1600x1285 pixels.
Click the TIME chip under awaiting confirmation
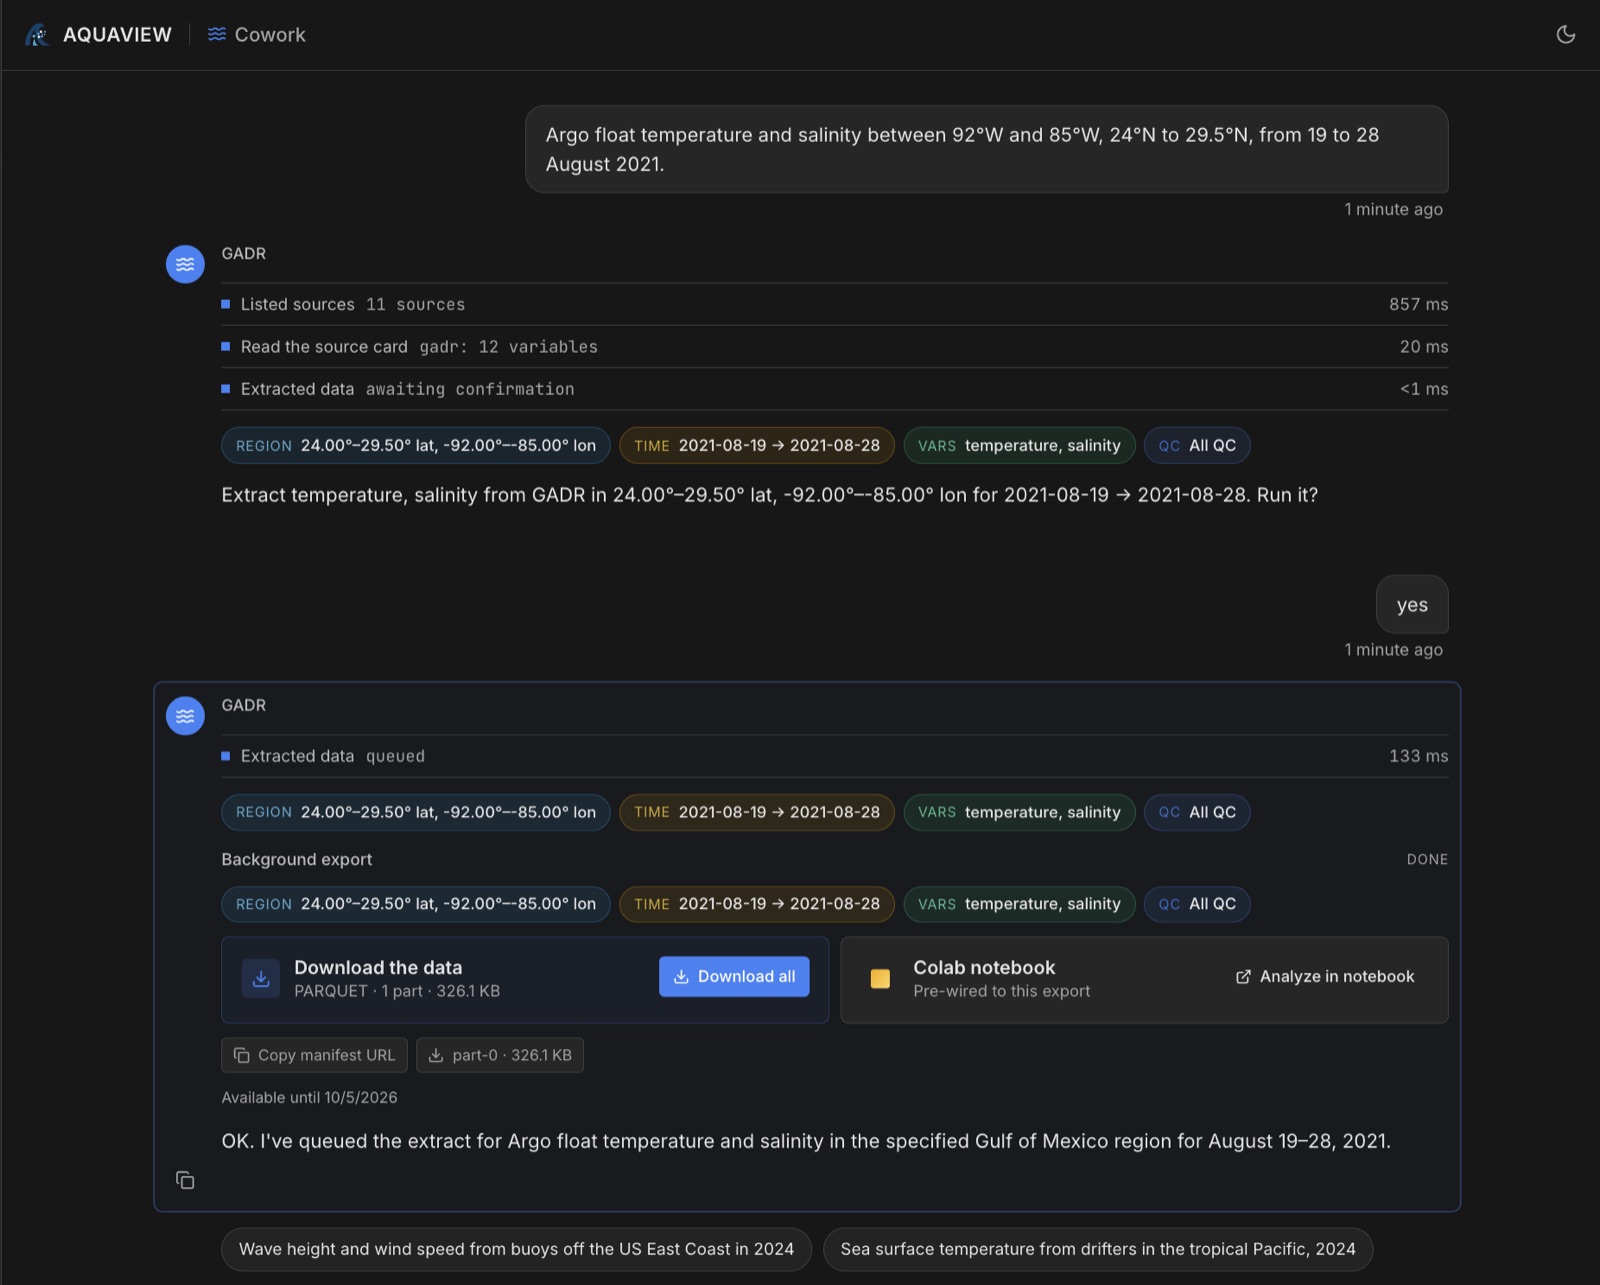pyautogui.click(x=757, y=446)
